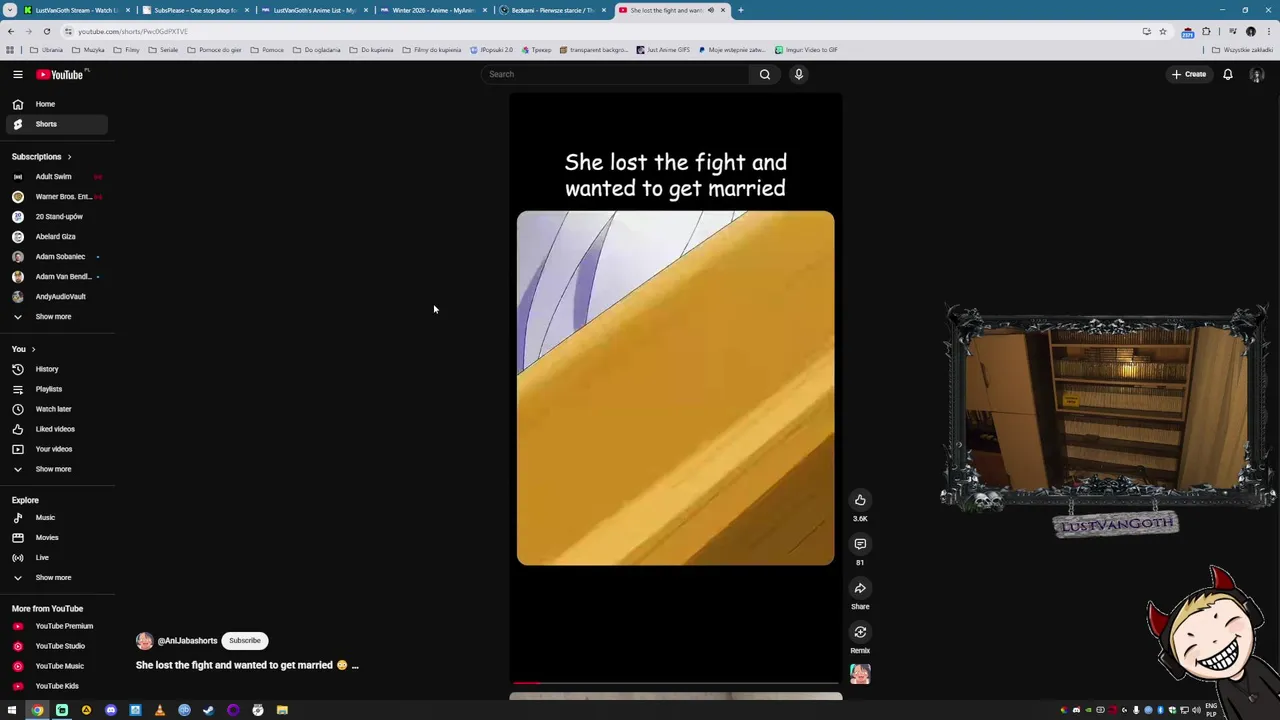The image size is (1280, 720).
Task: Click the Create button
Action: coord(1189,74)
